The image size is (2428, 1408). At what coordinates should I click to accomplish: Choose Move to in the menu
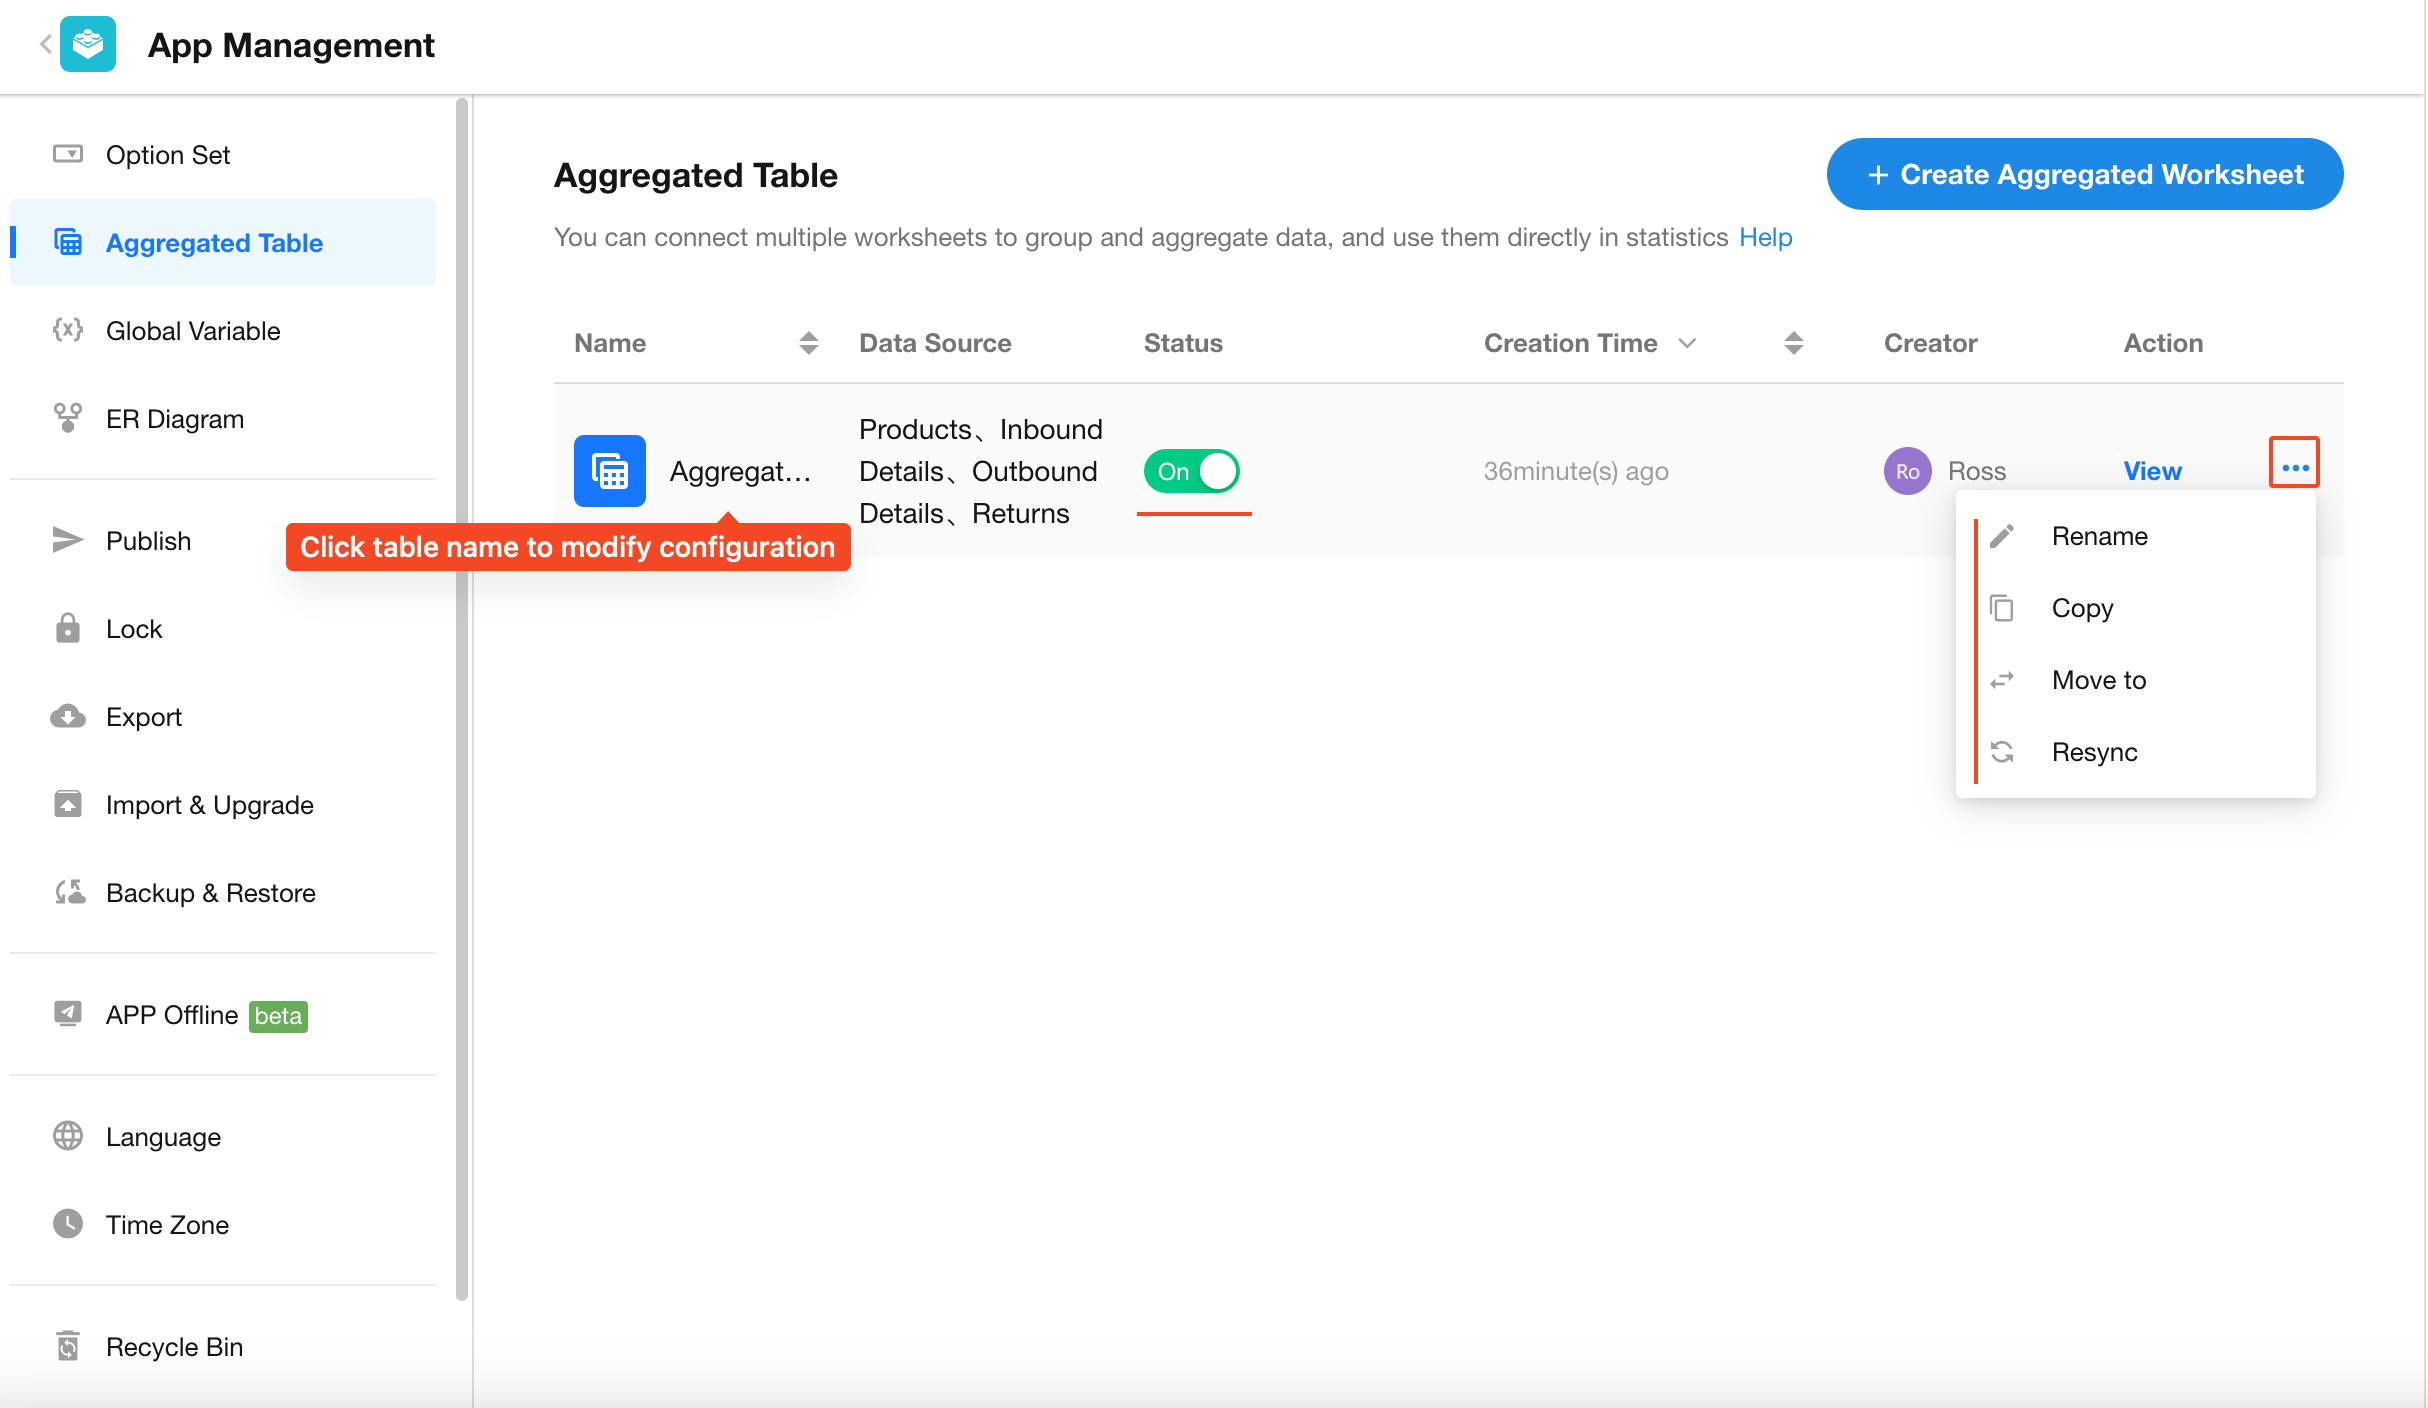[2098, 680]
